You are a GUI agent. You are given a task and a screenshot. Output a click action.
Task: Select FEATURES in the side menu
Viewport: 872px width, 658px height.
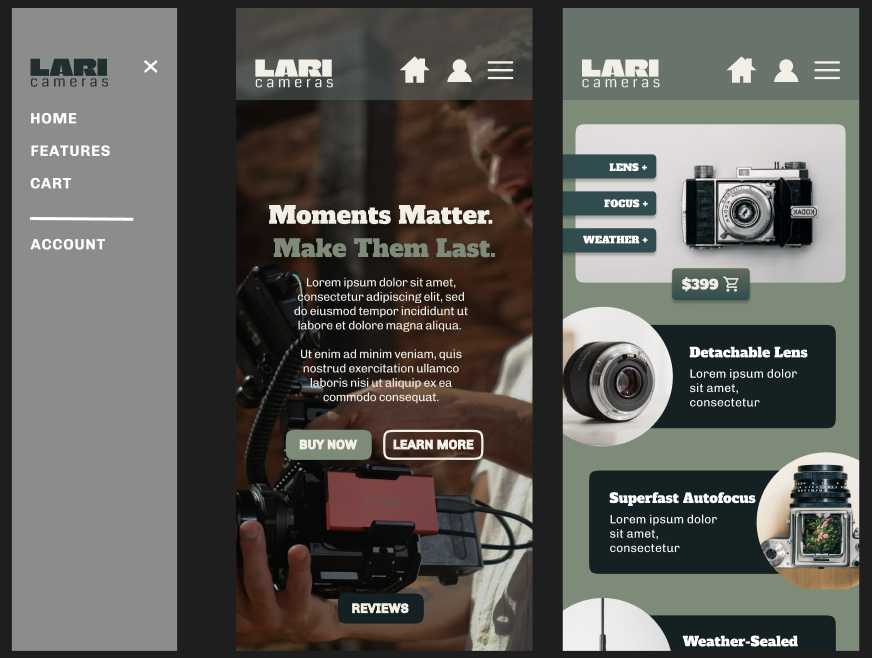pos(70,151)
